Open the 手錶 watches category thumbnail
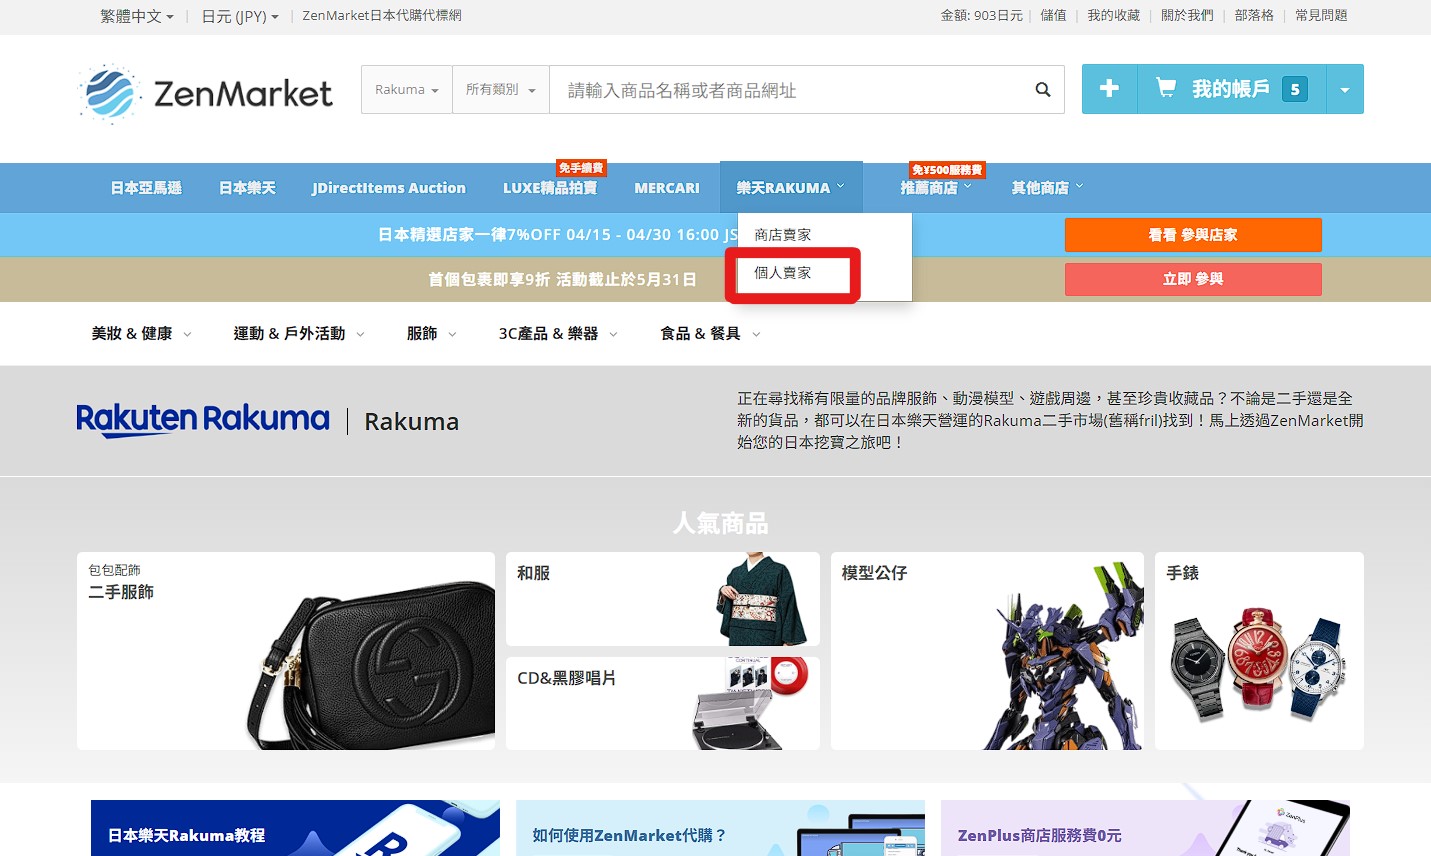Viewport: 1431px width, 856px height. pos(1258,650)
